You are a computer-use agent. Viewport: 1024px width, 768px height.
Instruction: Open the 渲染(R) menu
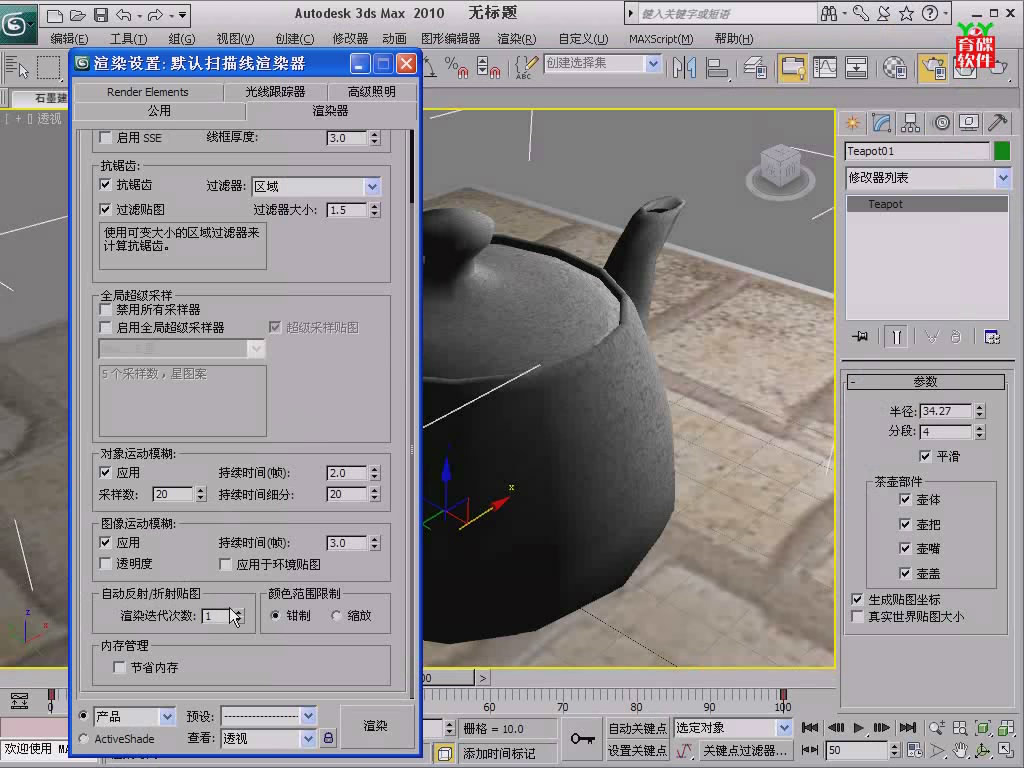pyautogui.click(x=517, y=39)
